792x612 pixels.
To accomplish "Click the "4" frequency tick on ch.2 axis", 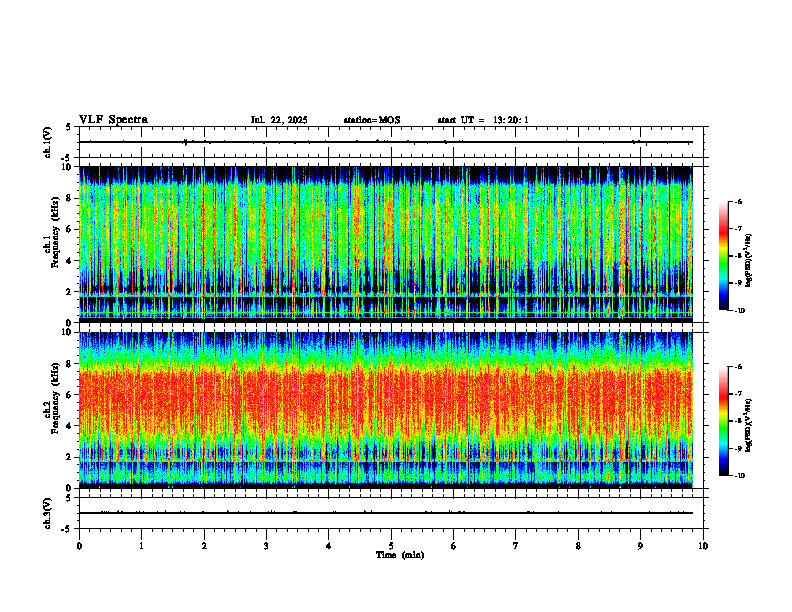I will (x=70, y=426).
